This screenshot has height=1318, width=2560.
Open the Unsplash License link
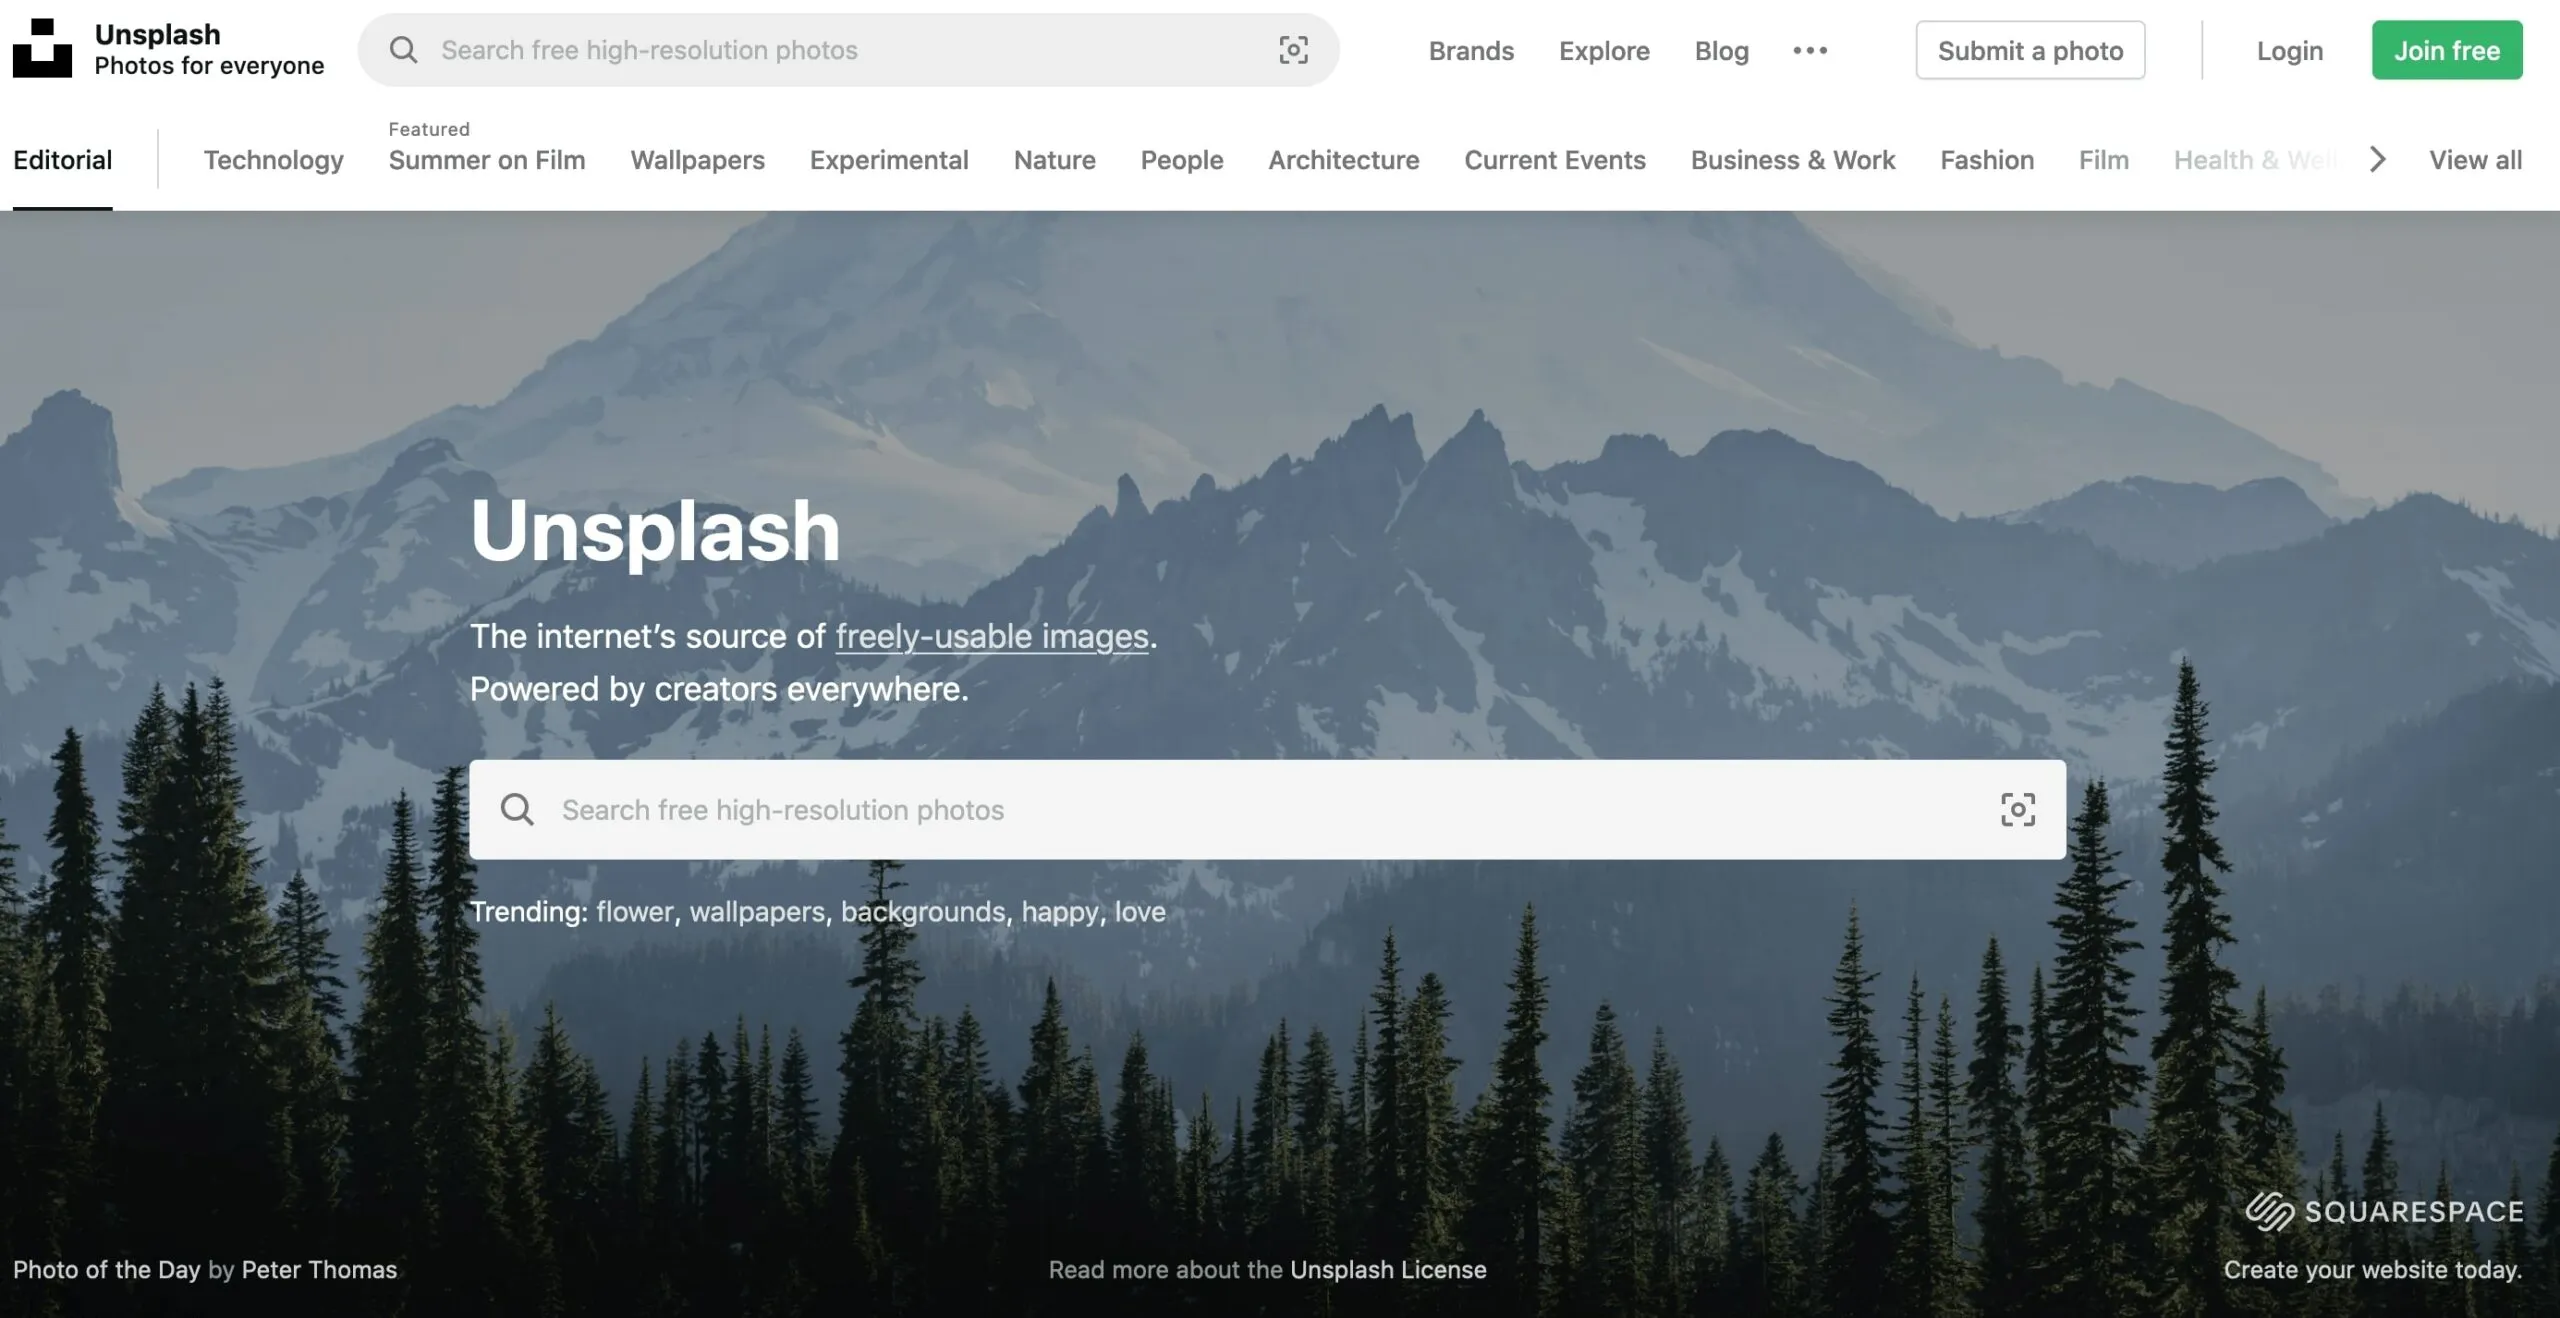(x=1388, y=1269)
